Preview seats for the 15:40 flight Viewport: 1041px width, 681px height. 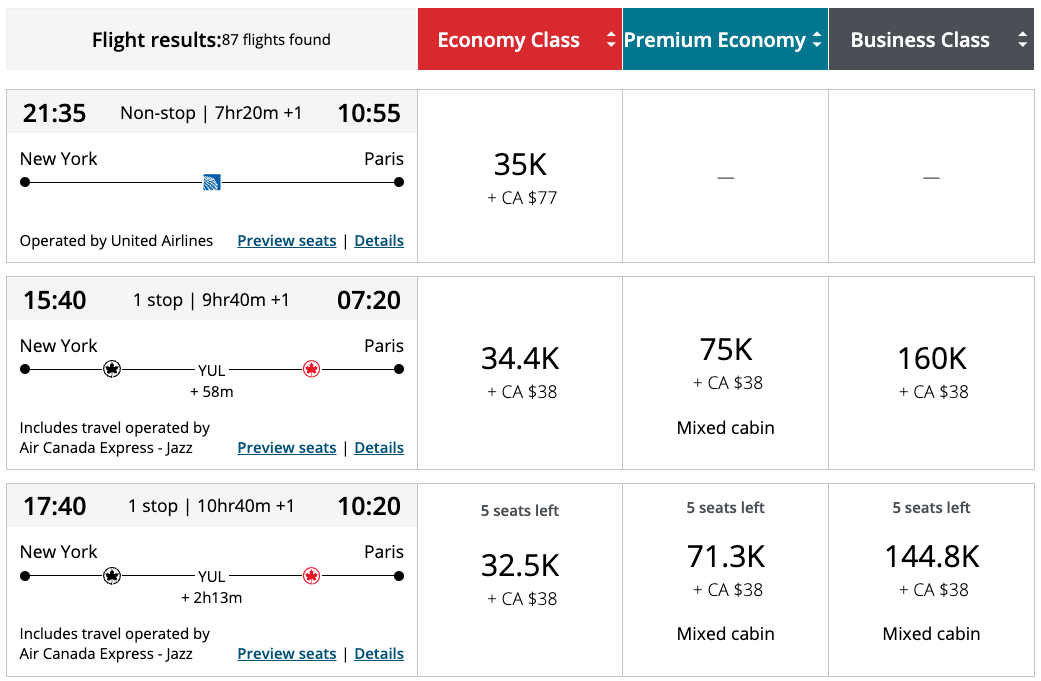click(286, 448)
